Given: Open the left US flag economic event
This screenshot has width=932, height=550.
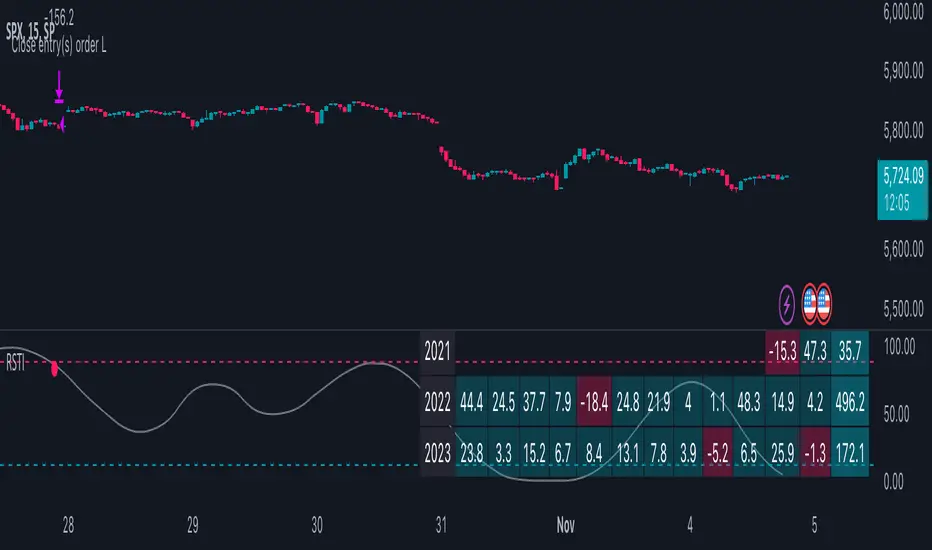Looking at the screenshot, I should pyautogui.click(x=809, y=304).
